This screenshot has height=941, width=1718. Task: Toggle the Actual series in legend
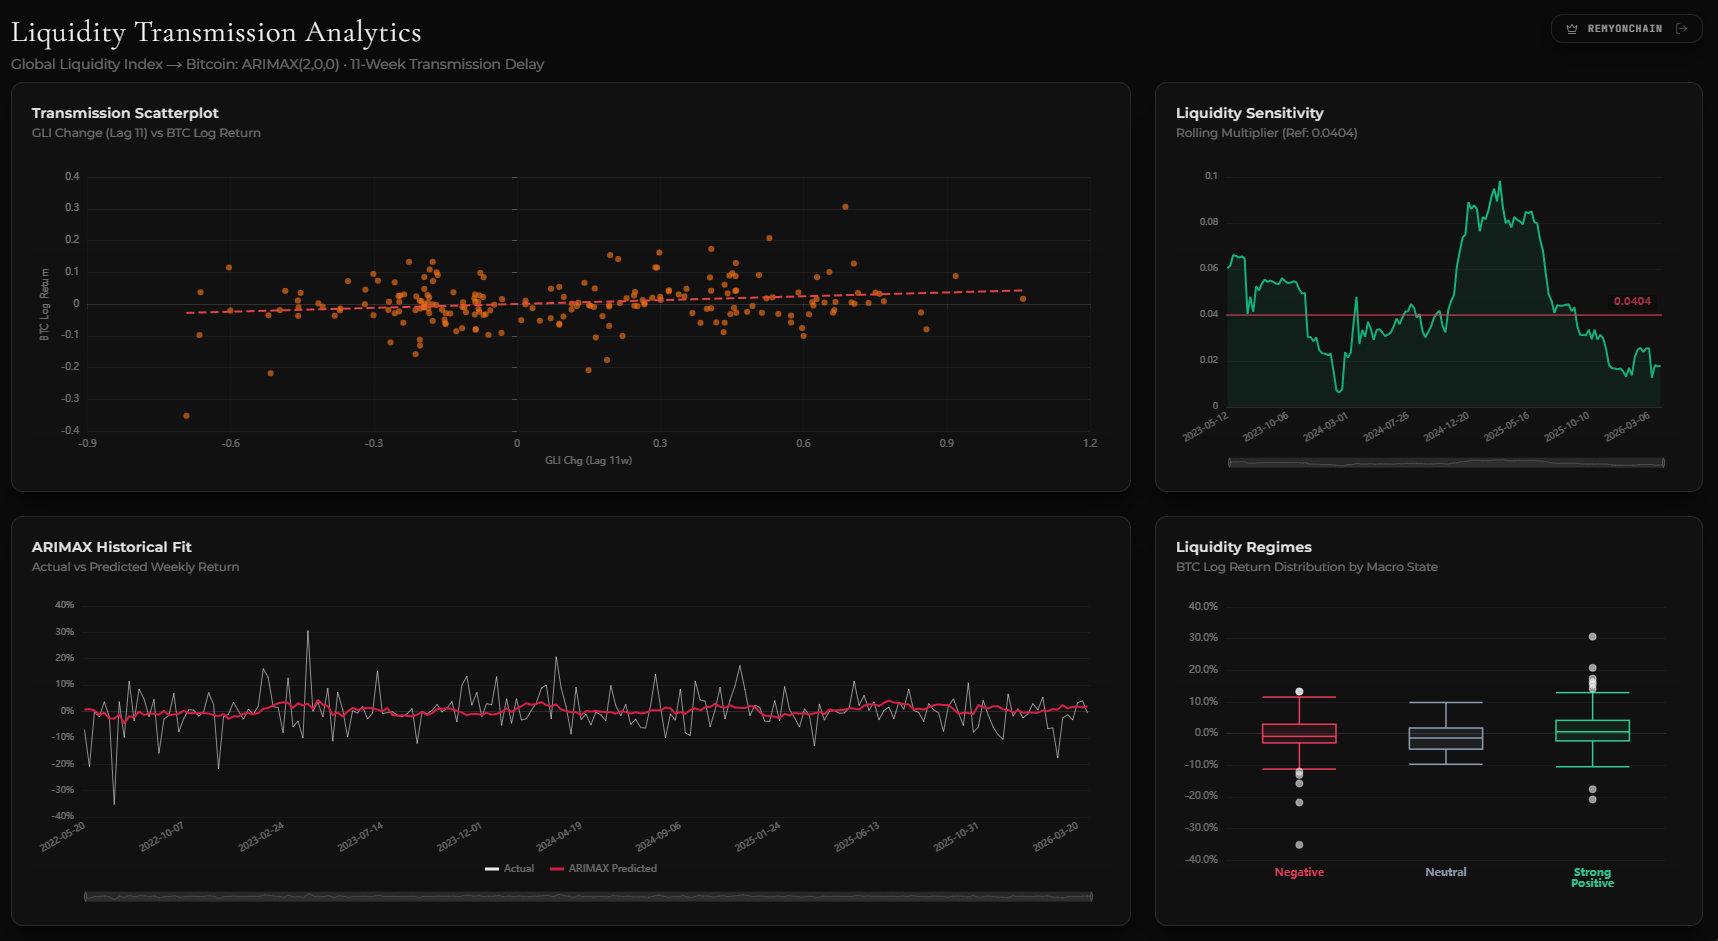510,868
